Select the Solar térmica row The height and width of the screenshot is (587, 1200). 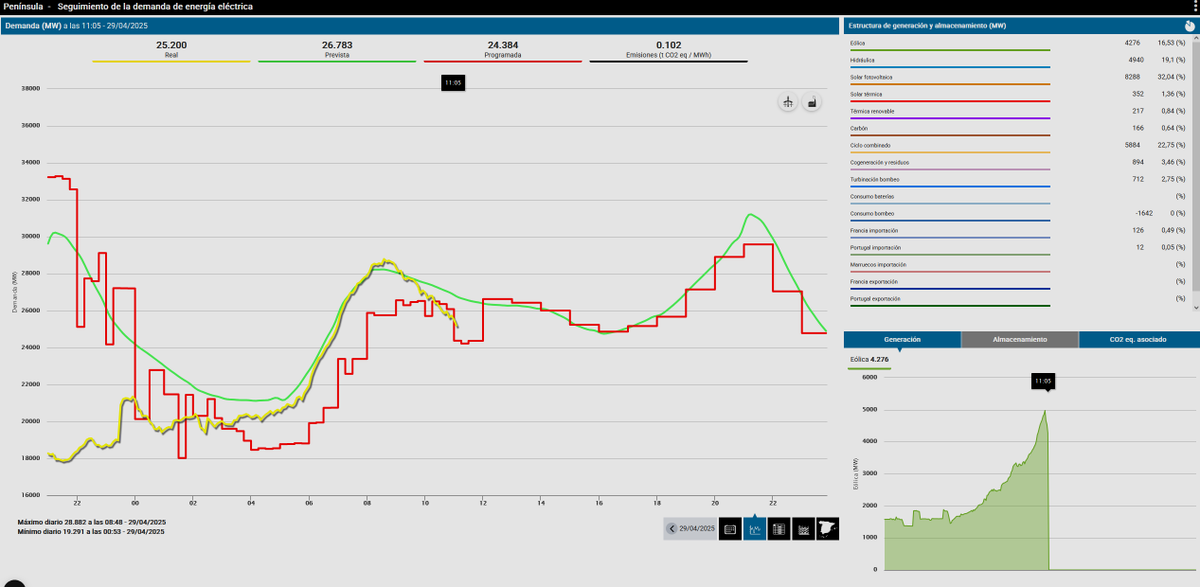point(1017,94)
